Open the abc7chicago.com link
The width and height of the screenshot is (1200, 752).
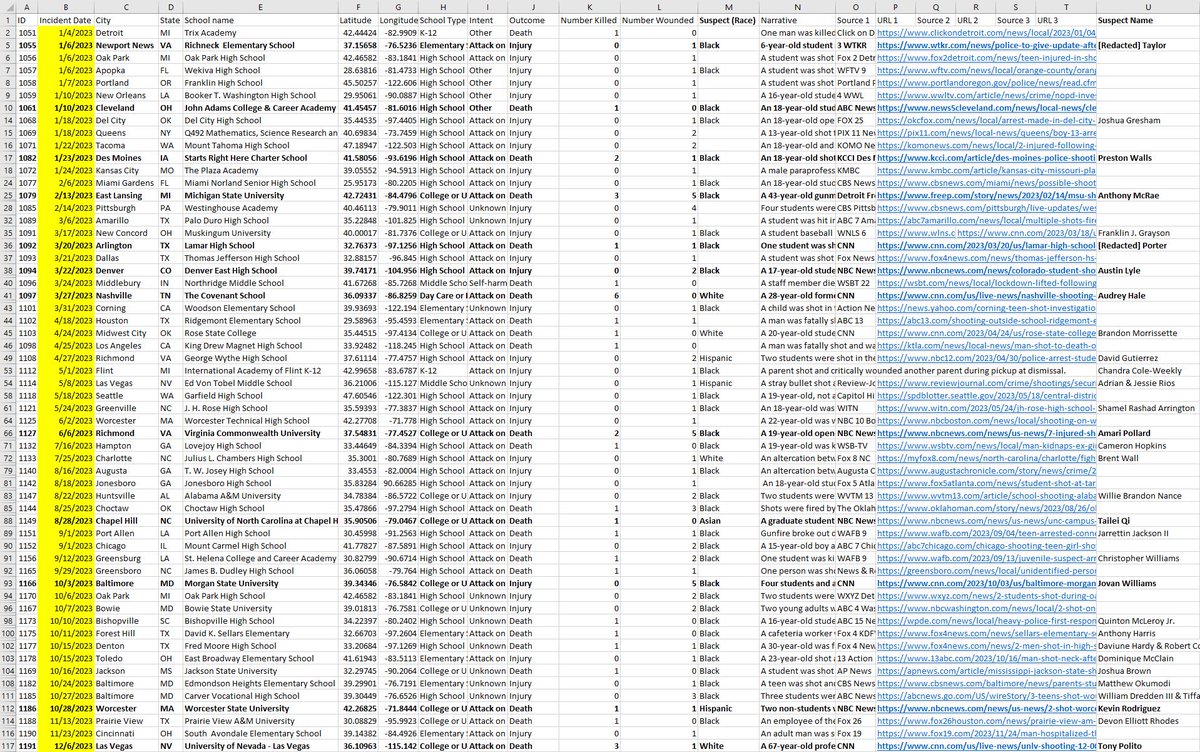pos(985,545)
